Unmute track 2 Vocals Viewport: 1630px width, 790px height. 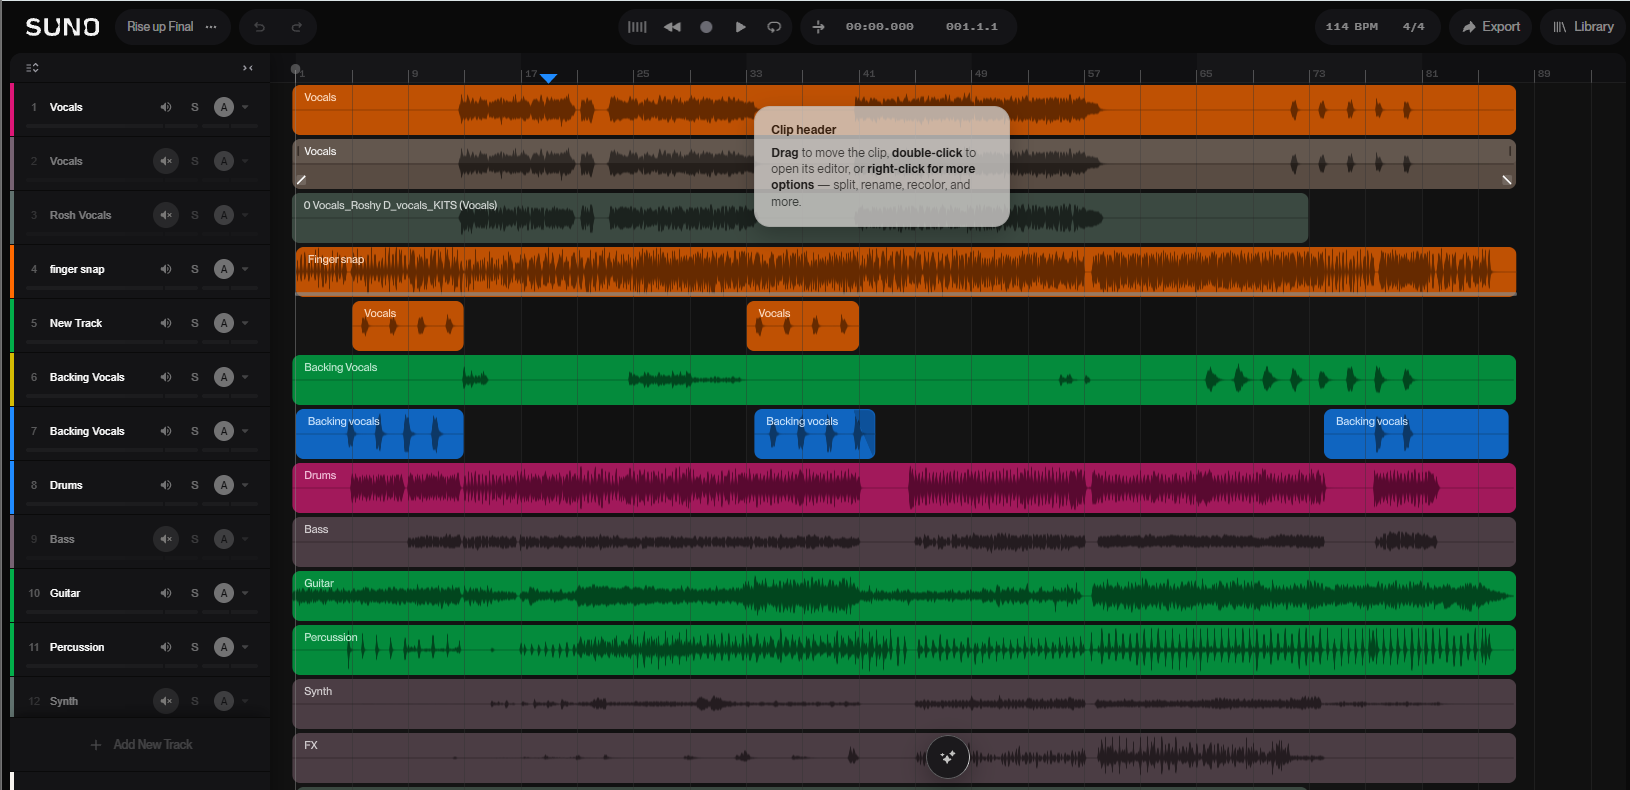point(166,161)
